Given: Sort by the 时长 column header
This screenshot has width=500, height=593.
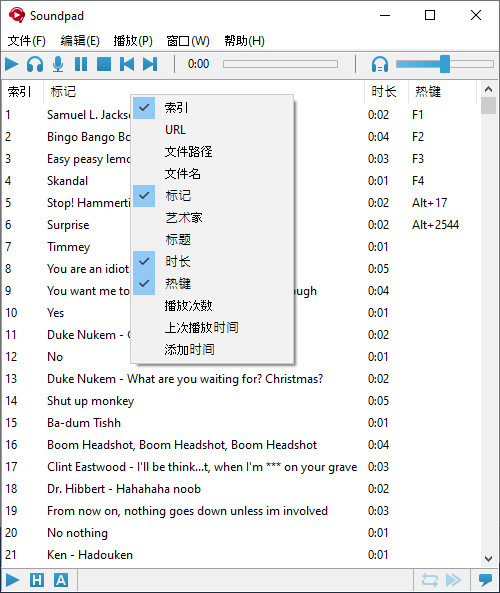Looking at the screenshot, I should (387, 92).
